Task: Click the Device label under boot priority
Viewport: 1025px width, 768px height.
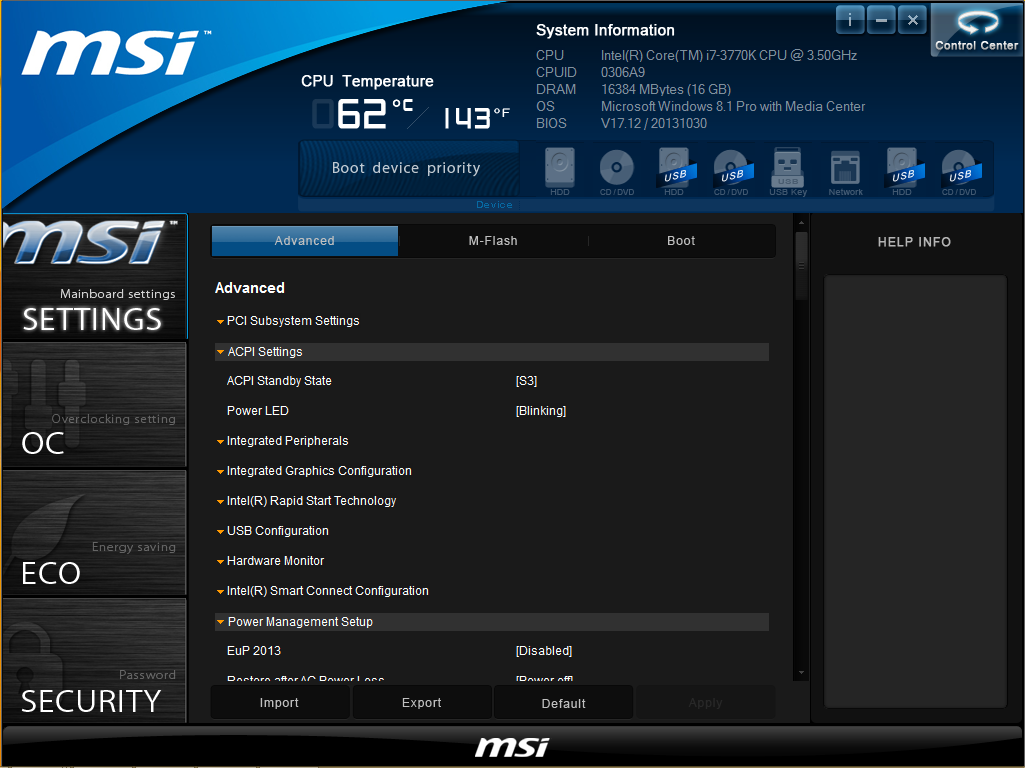Action: click(x=494, y=205)
